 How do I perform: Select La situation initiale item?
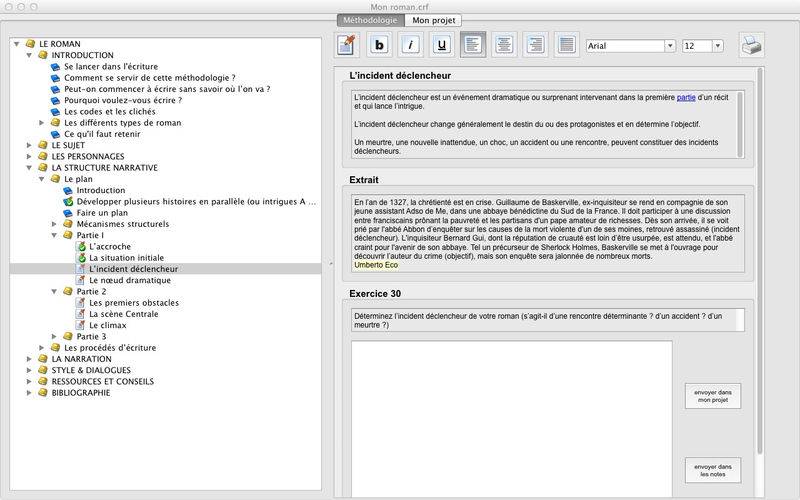click(127, 258)
